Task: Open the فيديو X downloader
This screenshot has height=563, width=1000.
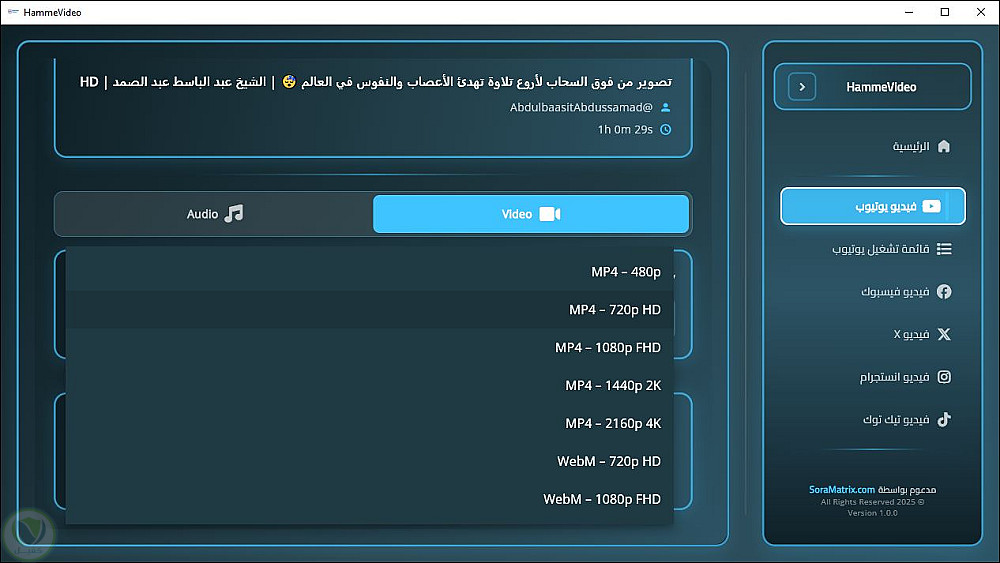Action: click(x=873, y=334)
